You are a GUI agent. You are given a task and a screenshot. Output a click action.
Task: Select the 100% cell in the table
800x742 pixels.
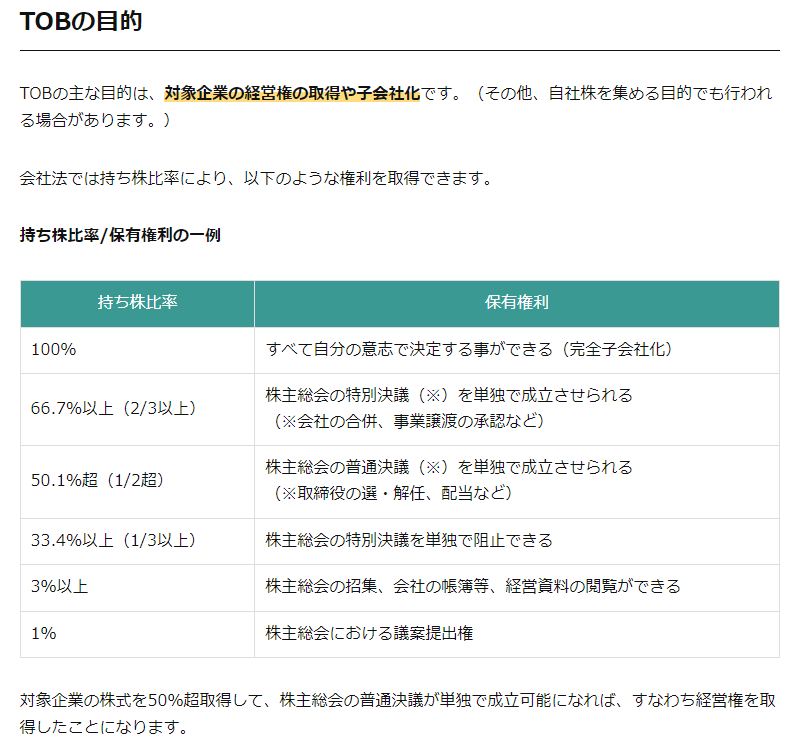54,350
